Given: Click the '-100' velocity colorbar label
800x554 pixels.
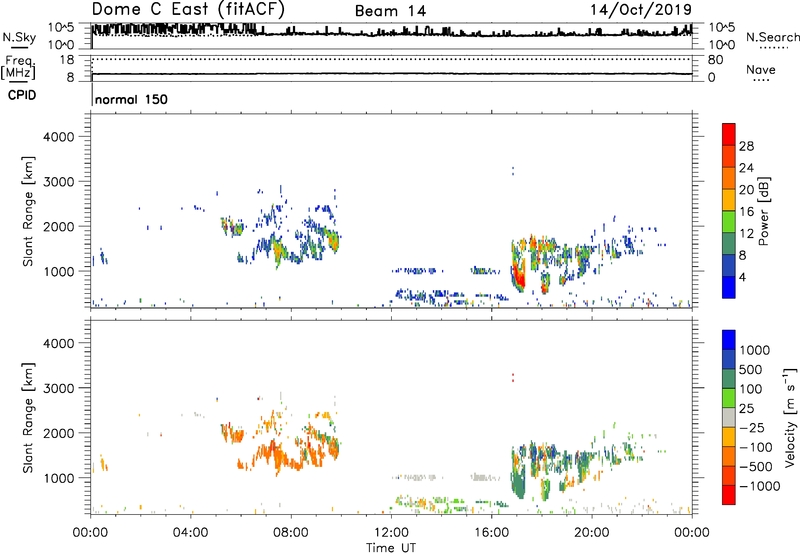Looking at the screenshot, I should click(756, 447).
